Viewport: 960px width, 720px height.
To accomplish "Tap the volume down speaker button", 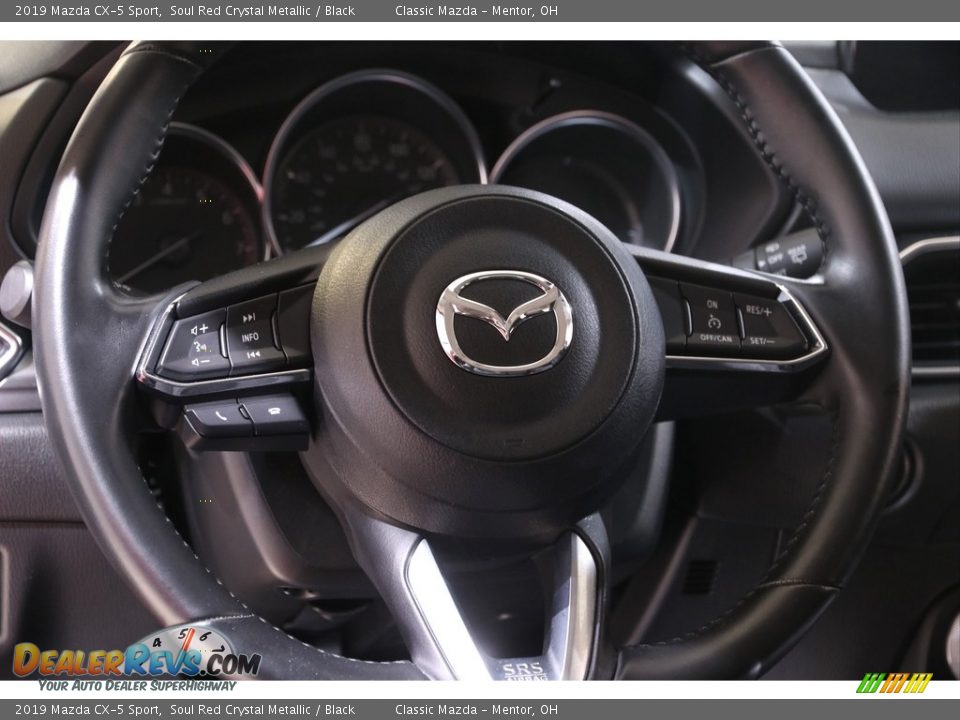I will point(201,362).
